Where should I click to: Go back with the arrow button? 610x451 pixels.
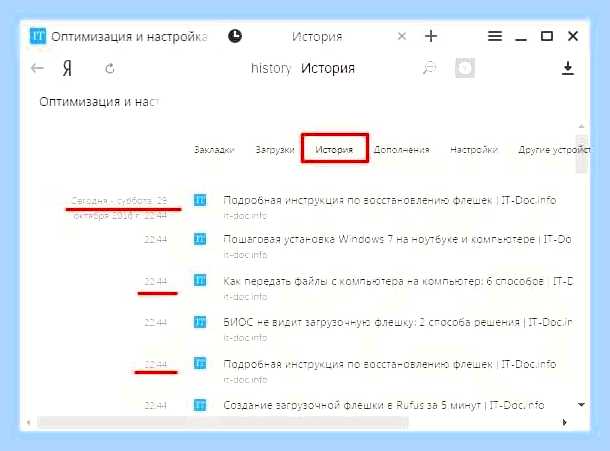tap(37, 68)
